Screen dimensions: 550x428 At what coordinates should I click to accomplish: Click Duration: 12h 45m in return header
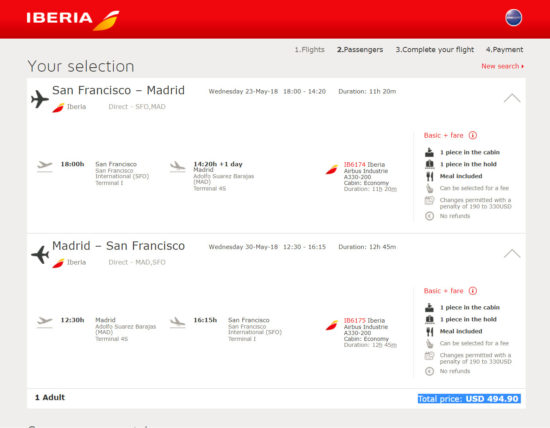[x=367, y=247]
